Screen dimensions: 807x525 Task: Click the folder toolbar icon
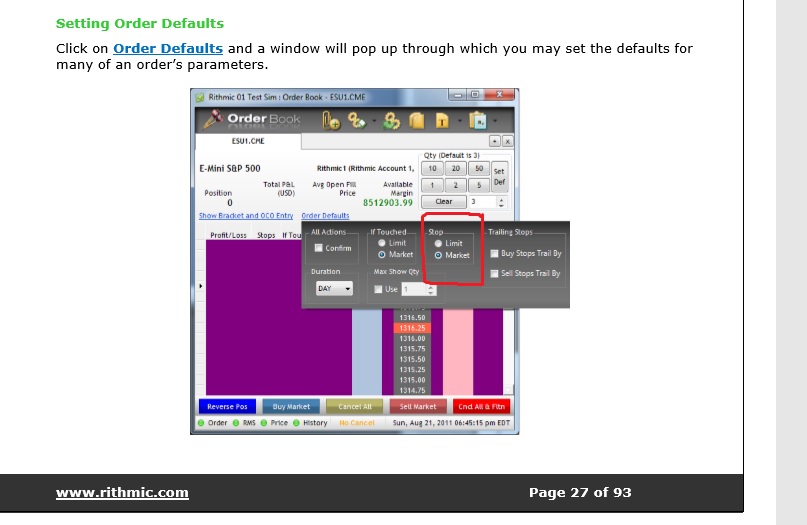(416, 121)
